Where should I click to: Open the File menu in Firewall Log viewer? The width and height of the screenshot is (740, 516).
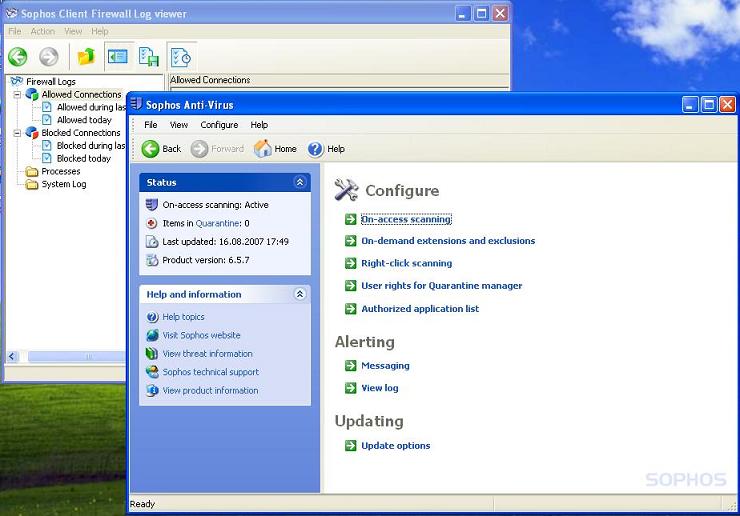tap(15, 31)
